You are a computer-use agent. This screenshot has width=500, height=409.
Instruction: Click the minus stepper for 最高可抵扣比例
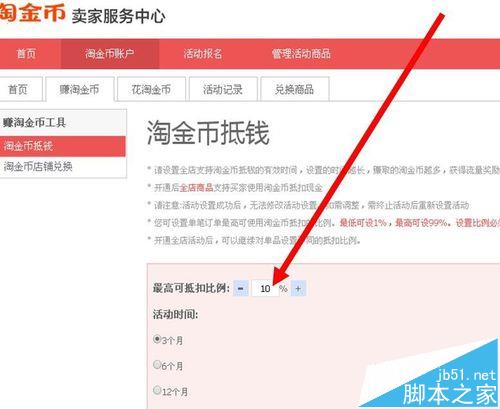click(x=241, y=288)
